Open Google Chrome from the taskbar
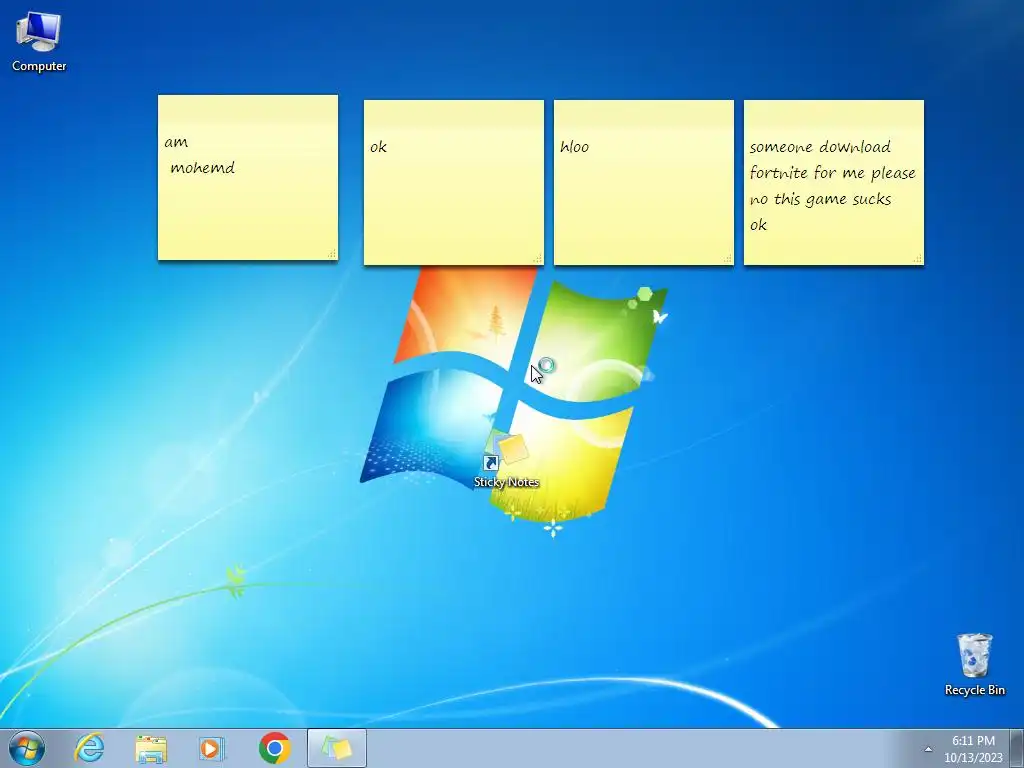Screen dimensions: 1024x768 274,748
